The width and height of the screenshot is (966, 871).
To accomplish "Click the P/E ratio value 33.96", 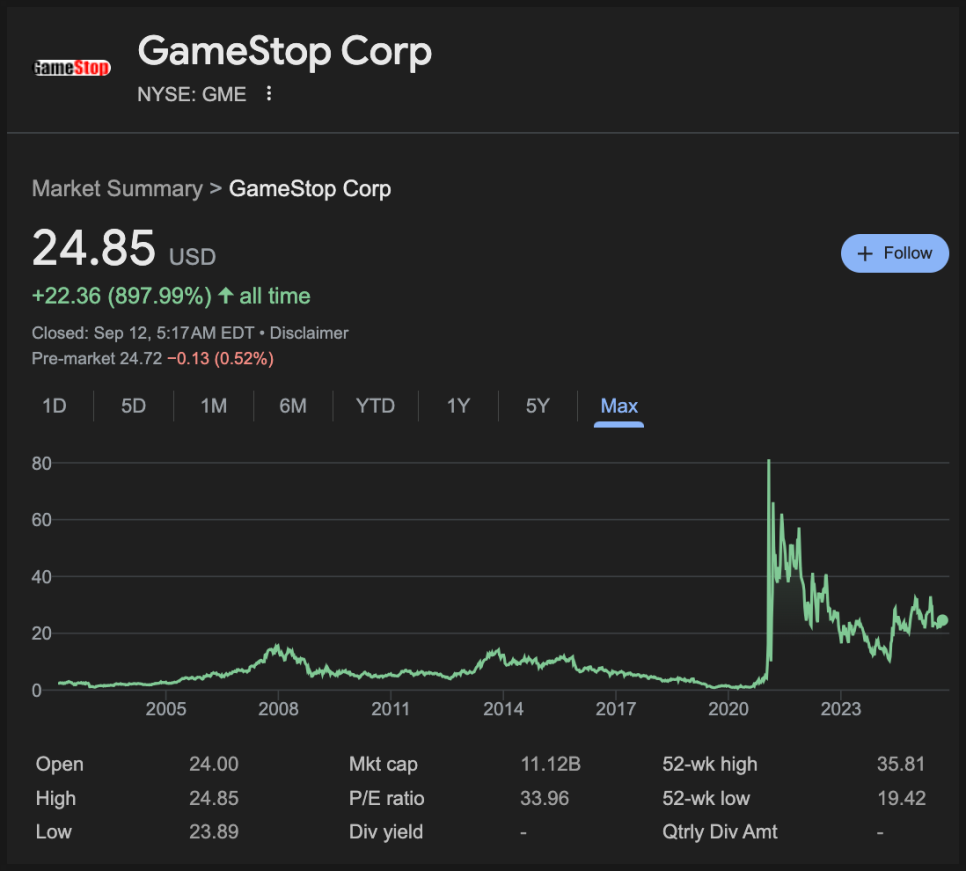I will (x=545, y=798).
